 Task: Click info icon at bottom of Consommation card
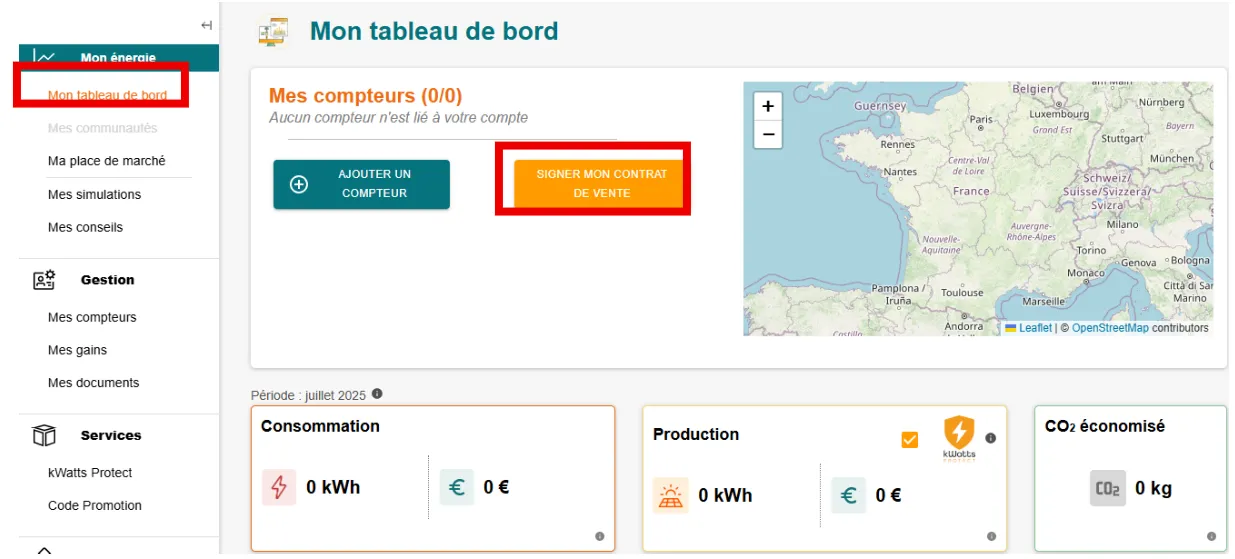click(x=599, y=536)
